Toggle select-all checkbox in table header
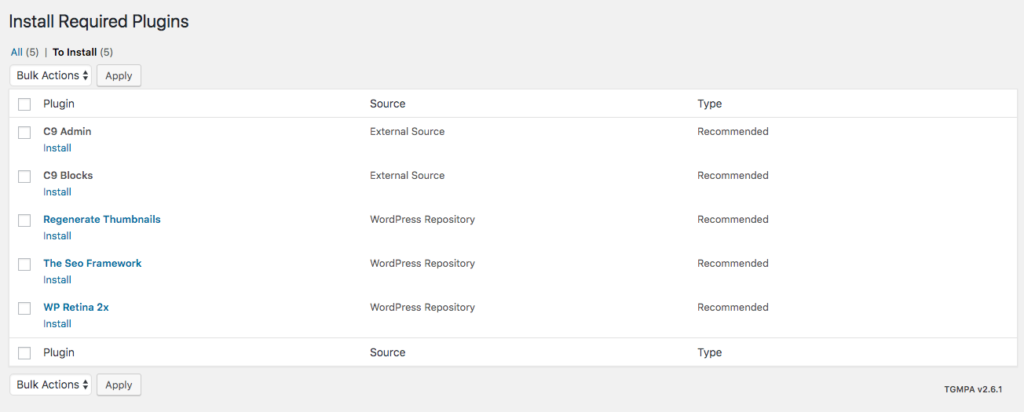 (24, 104)
